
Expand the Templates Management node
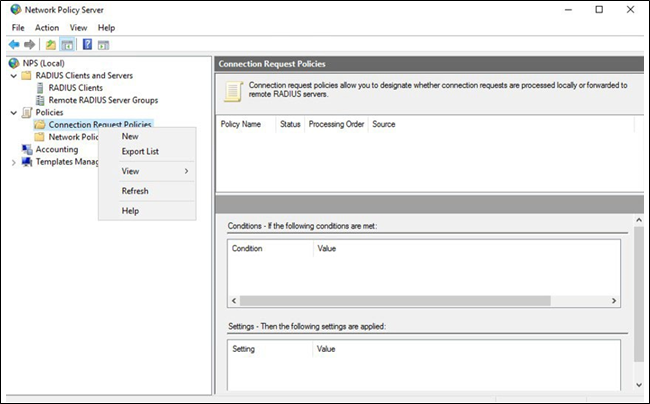coord(14,162)
